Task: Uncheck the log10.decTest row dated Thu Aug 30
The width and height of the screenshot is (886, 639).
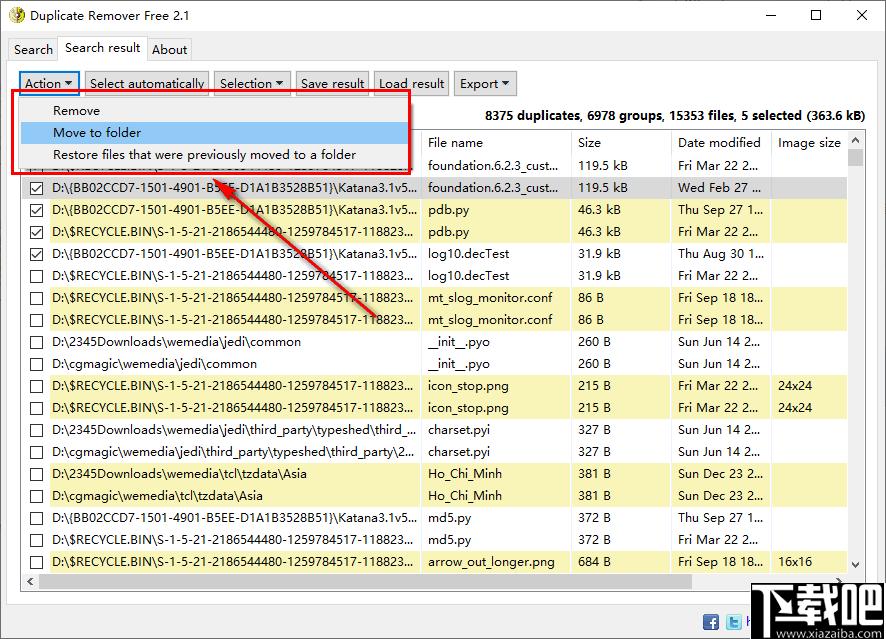Action: 36,254
